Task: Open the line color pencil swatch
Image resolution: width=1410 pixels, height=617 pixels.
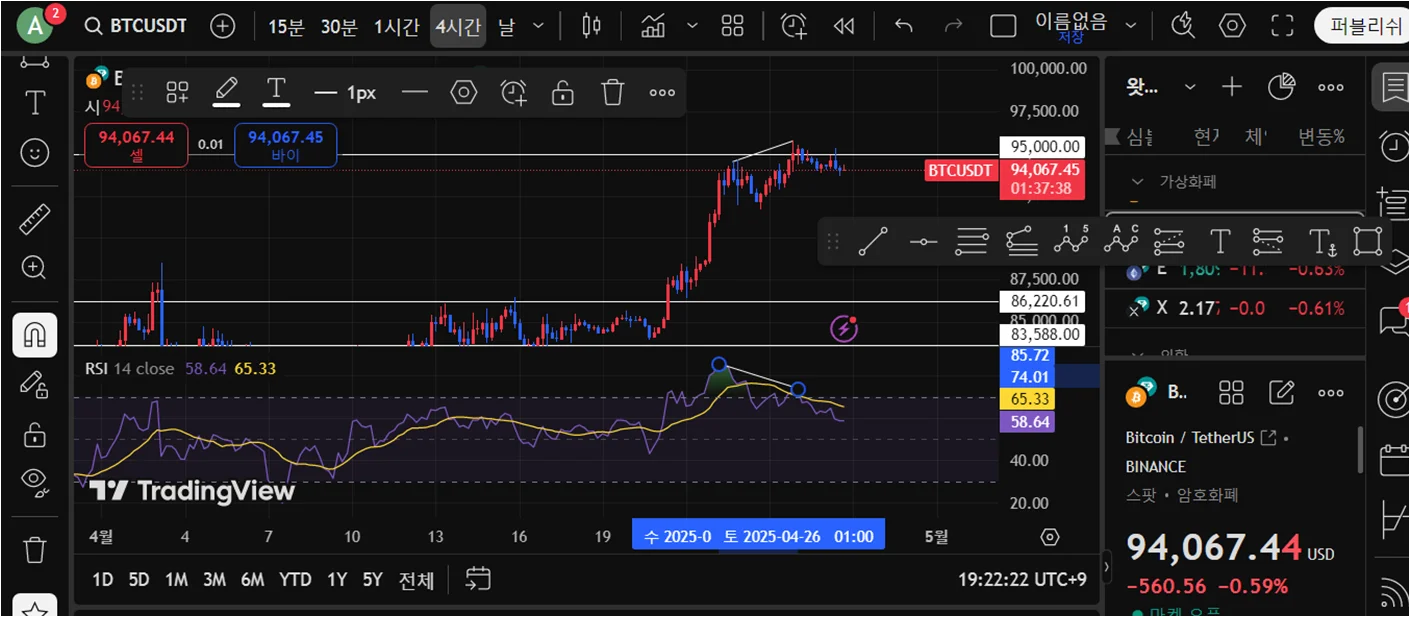Action: point(227,92)
